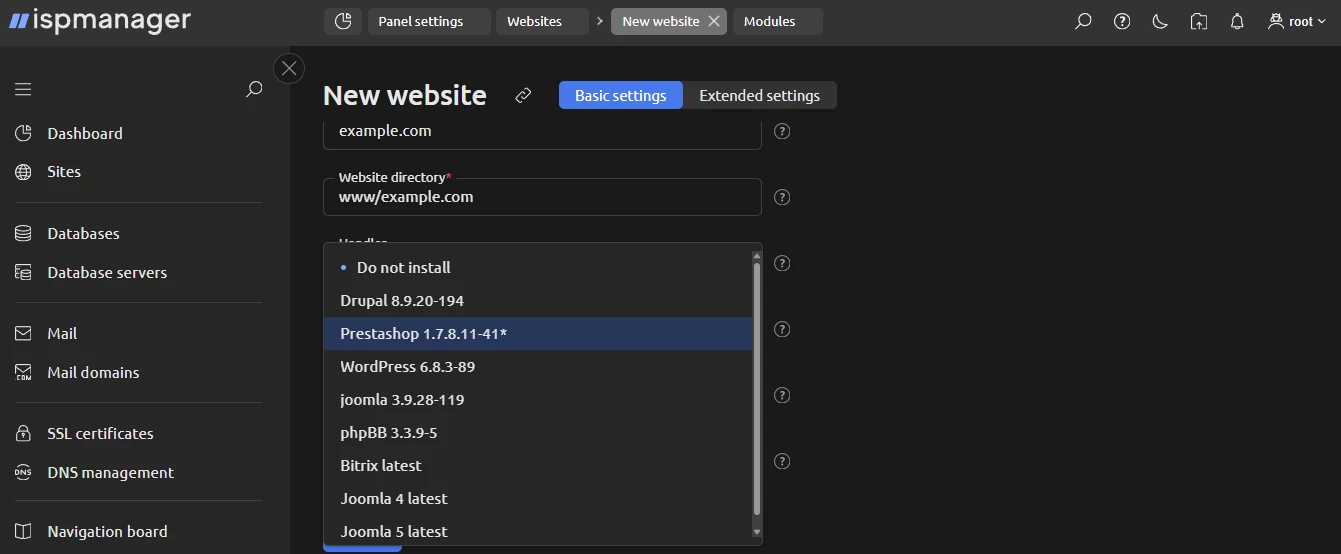Open Mail domains in sidebar
This screenshot has height=554, width=1341.
(93, 372)
